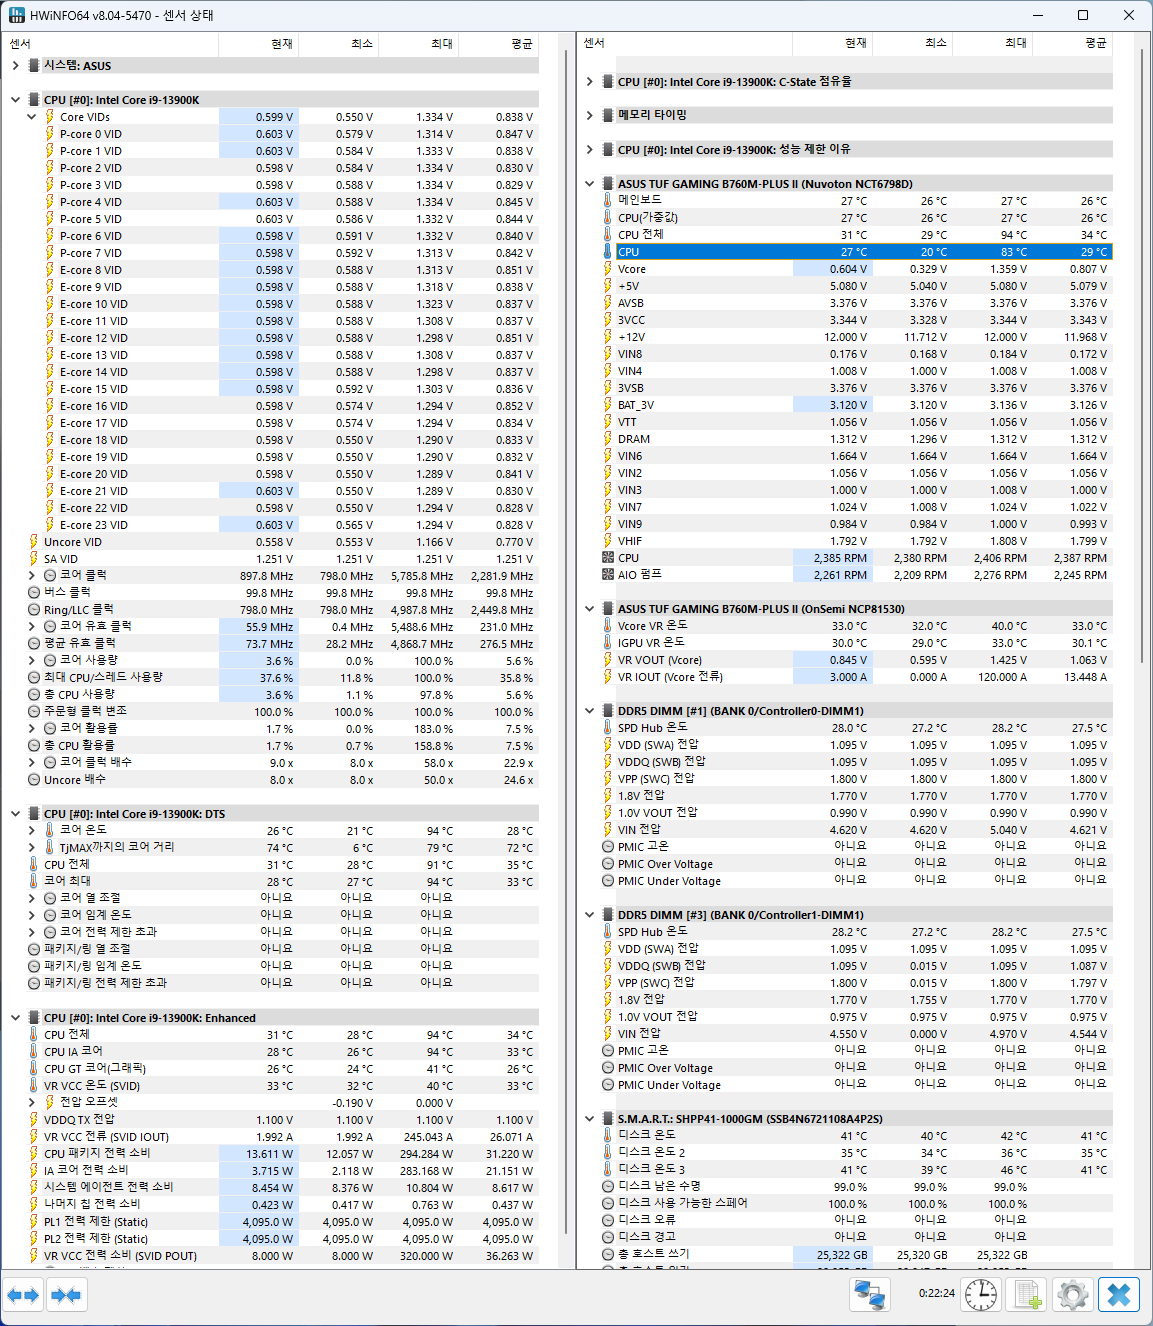
Task: Click the right pane 최대 column header
Action: tap(992, 43)
